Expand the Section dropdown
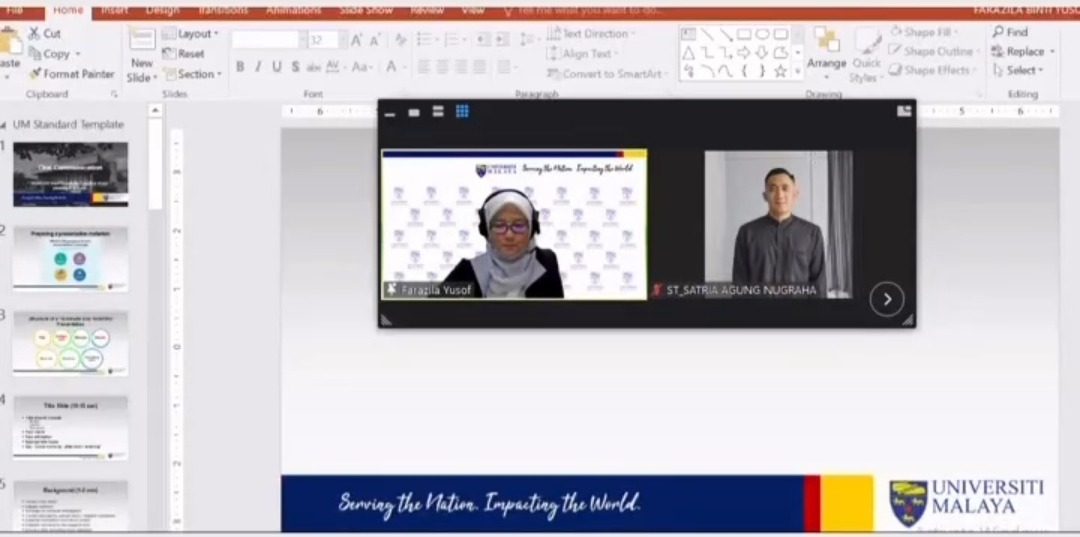Screen dimensions: 1080x537 190,74
